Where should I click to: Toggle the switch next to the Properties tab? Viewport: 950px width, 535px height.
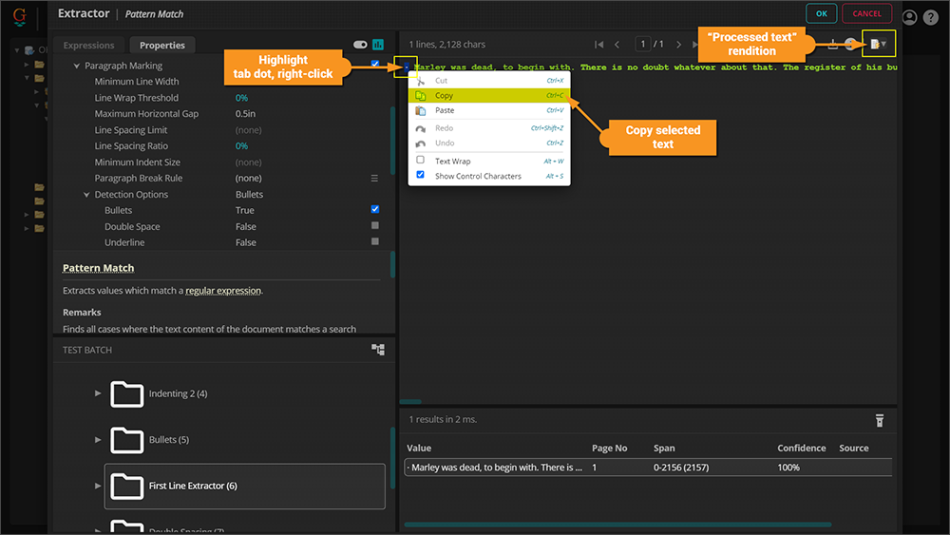pyautogui.click(x=360, y=45)
